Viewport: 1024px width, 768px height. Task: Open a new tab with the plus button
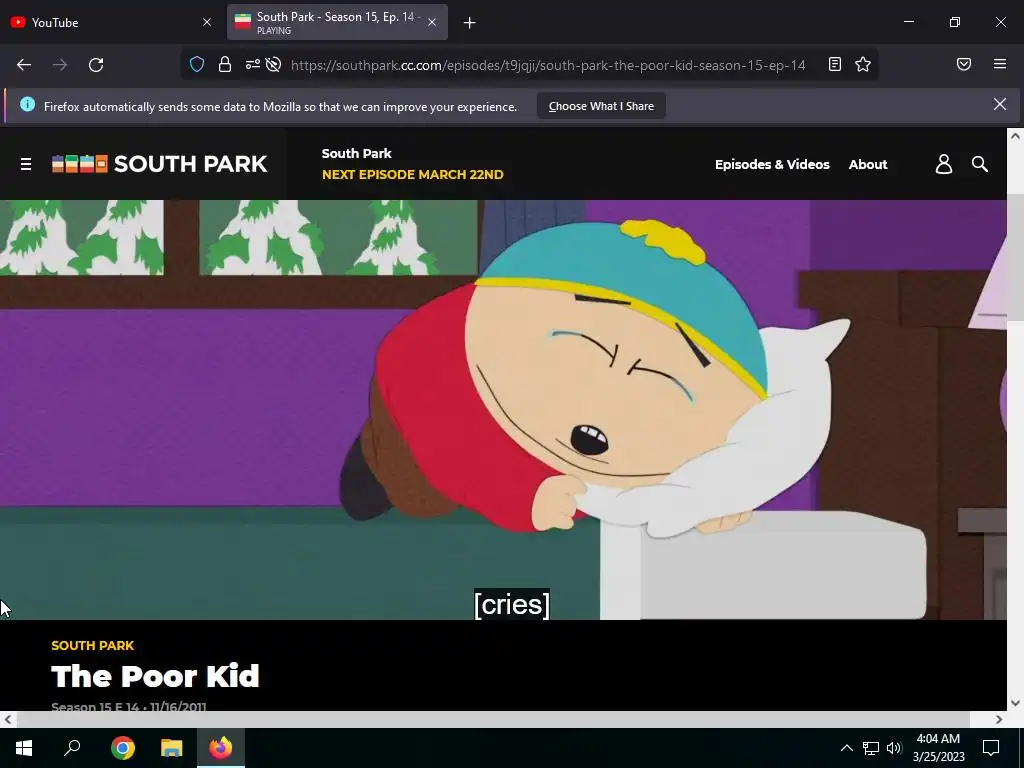pyautogui.click(x=470, y=23)
